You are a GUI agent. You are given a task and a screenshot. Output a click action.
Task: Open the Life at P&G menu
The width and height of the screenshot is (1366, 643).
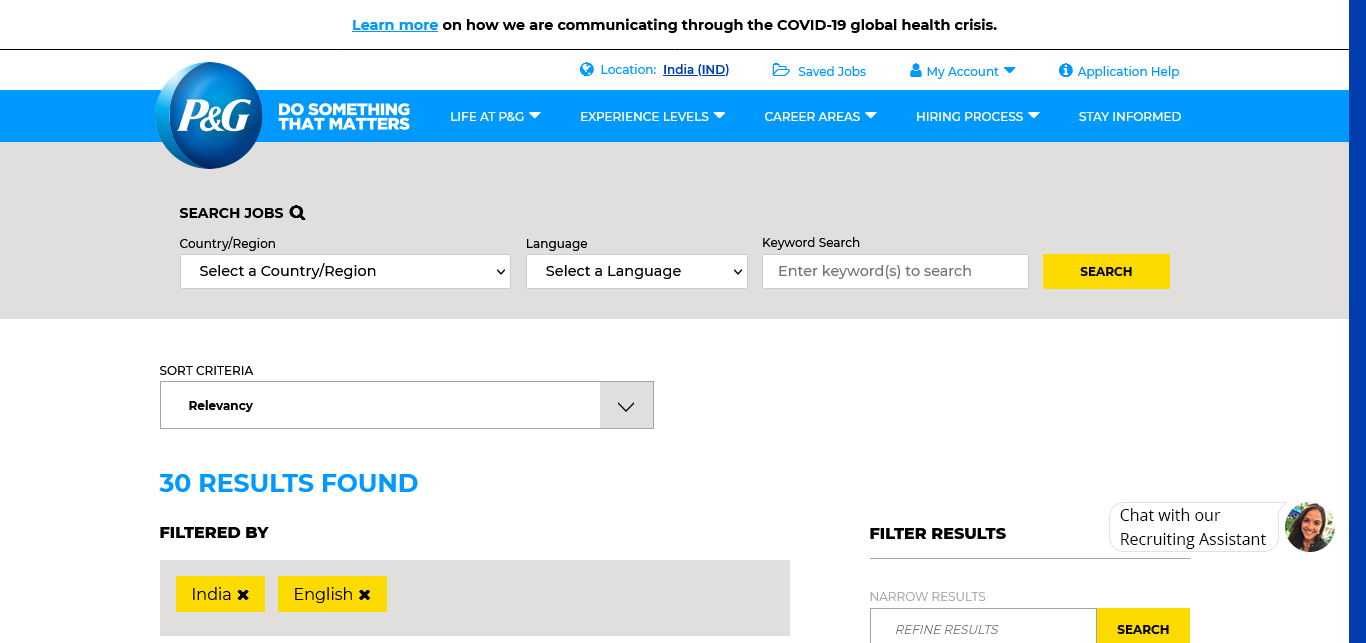pyautogui.click(x=495, y=116)
